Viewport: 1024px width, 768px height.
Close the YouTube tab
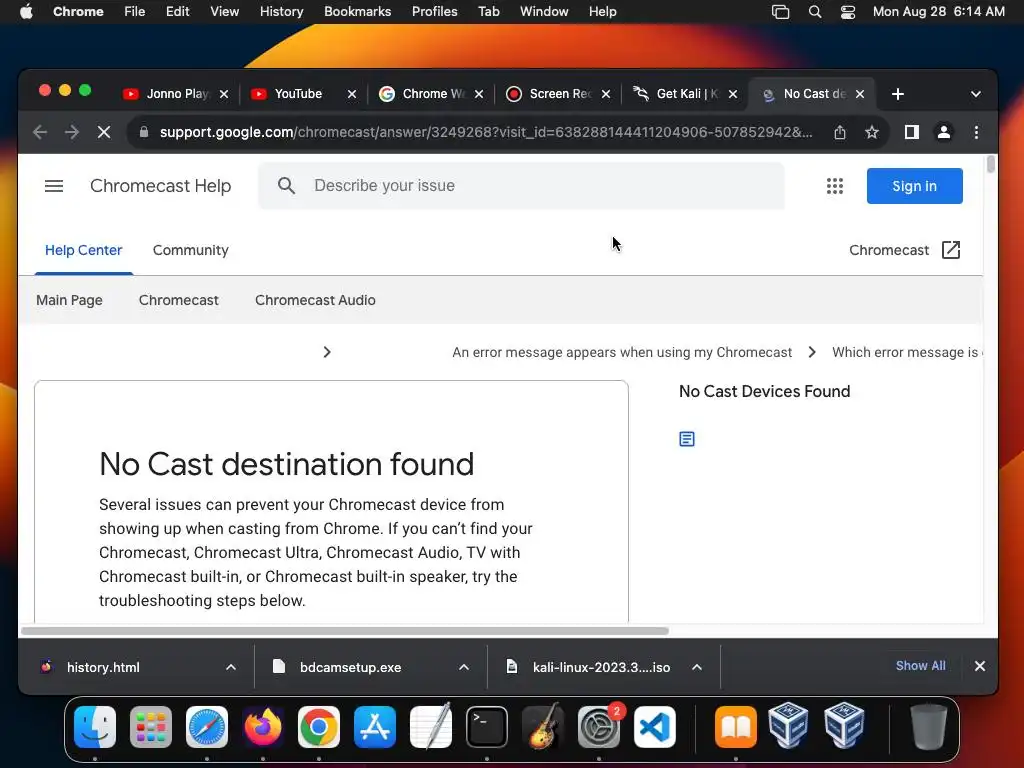tap(351, 94)
